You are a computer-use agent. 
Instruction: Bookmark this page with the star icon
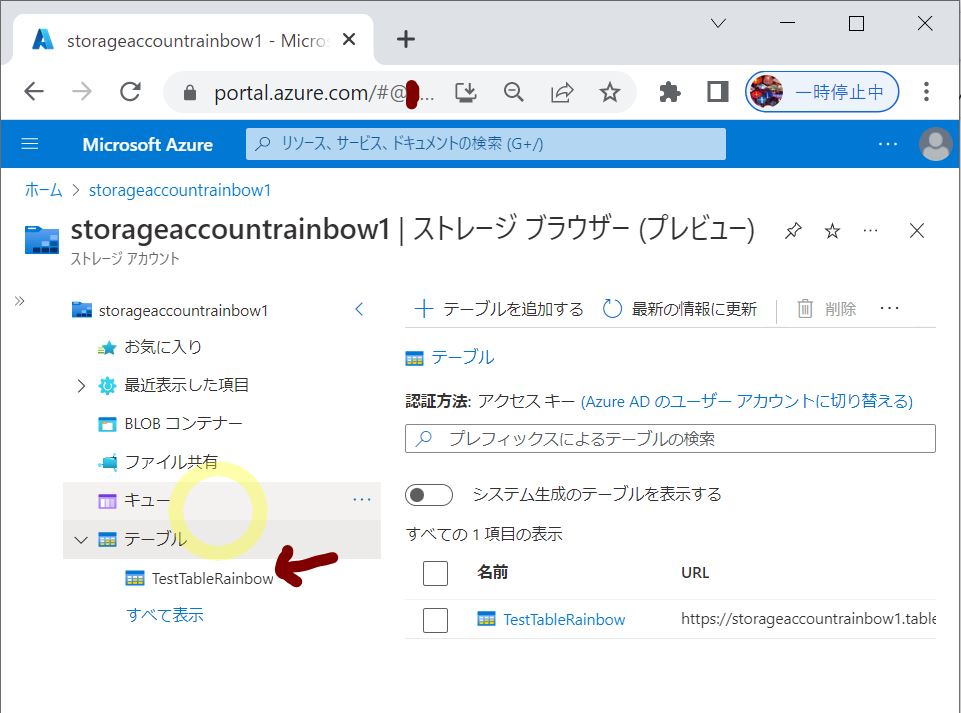(609, 93)
